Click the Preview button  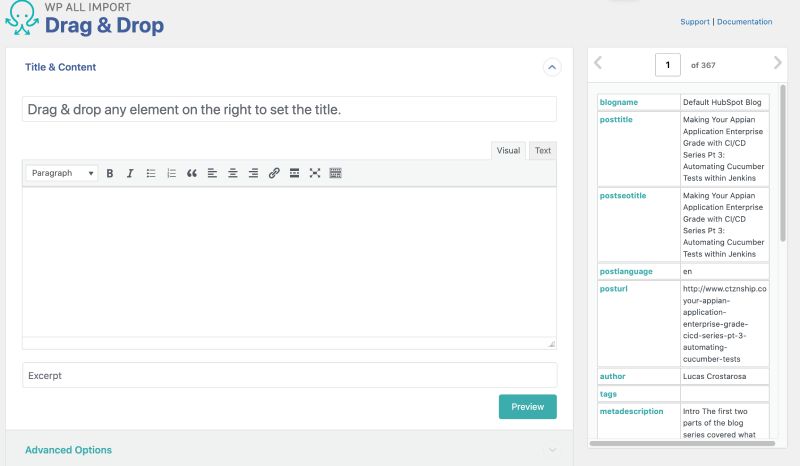[x=528, y=407]
